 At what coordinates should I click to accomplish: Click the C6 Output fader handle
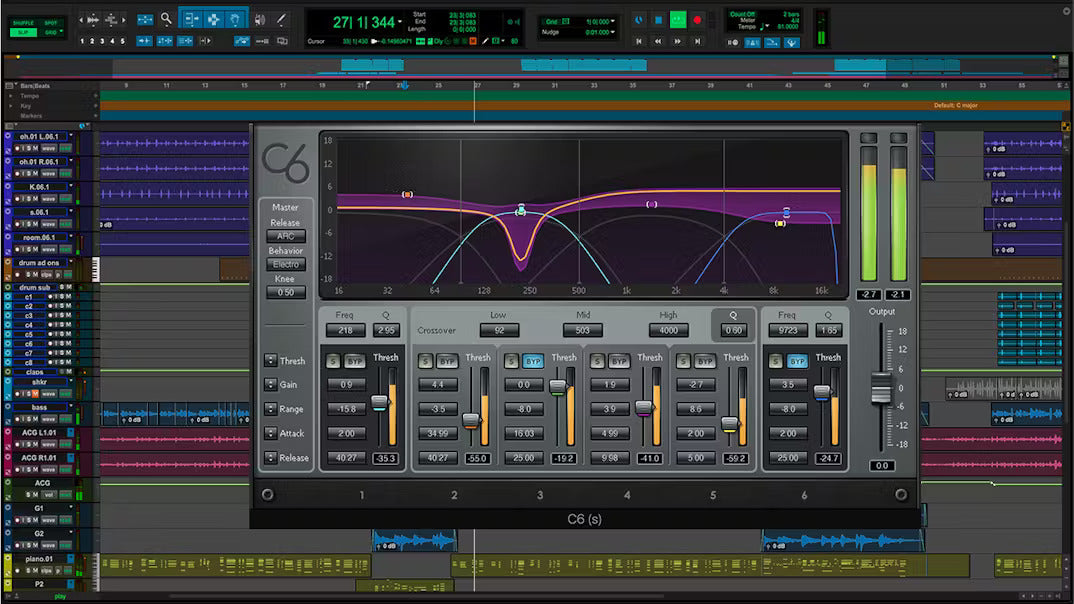coord(881,388)
